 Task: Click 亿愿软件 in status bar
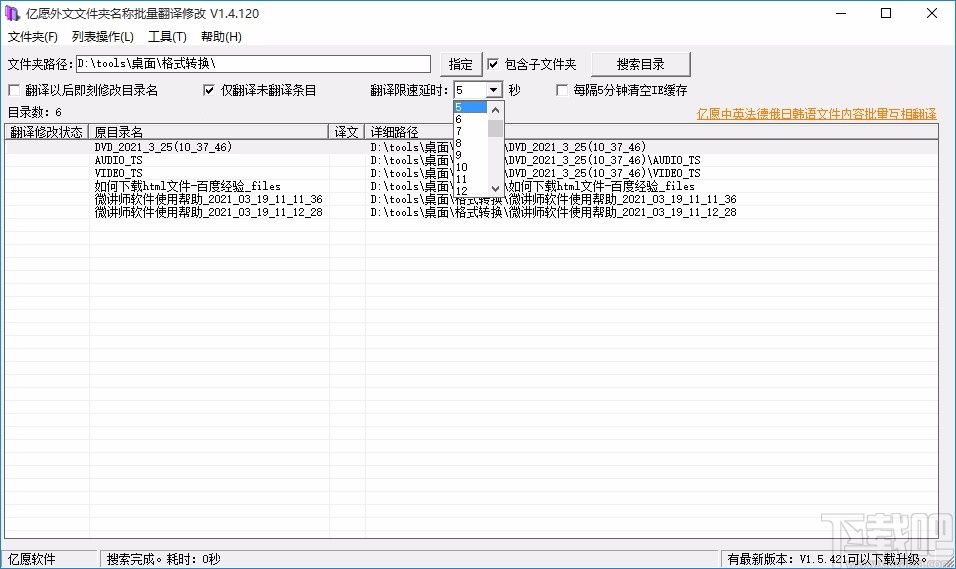click(x=32, y=559)
